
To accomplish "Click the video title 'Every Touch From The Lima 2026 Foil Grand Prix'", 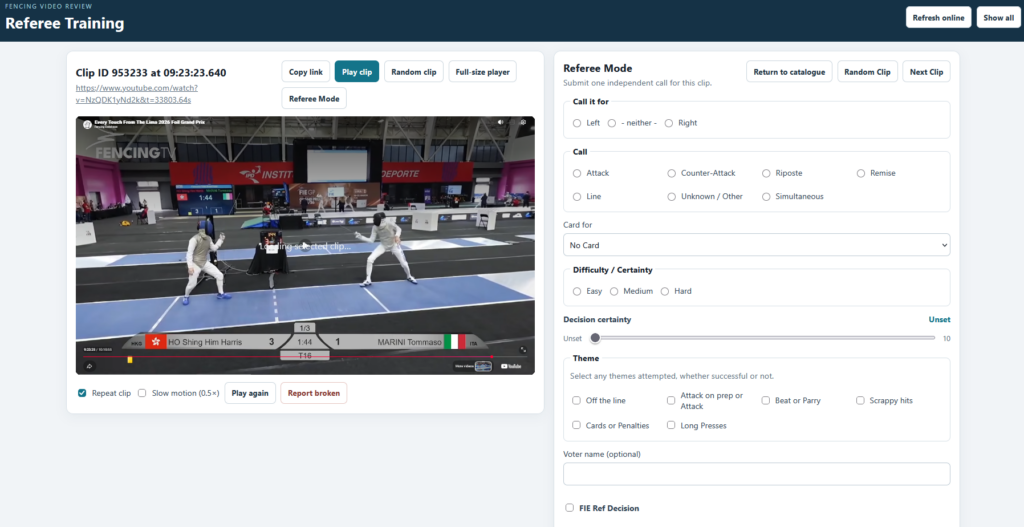I will (150, 122).
